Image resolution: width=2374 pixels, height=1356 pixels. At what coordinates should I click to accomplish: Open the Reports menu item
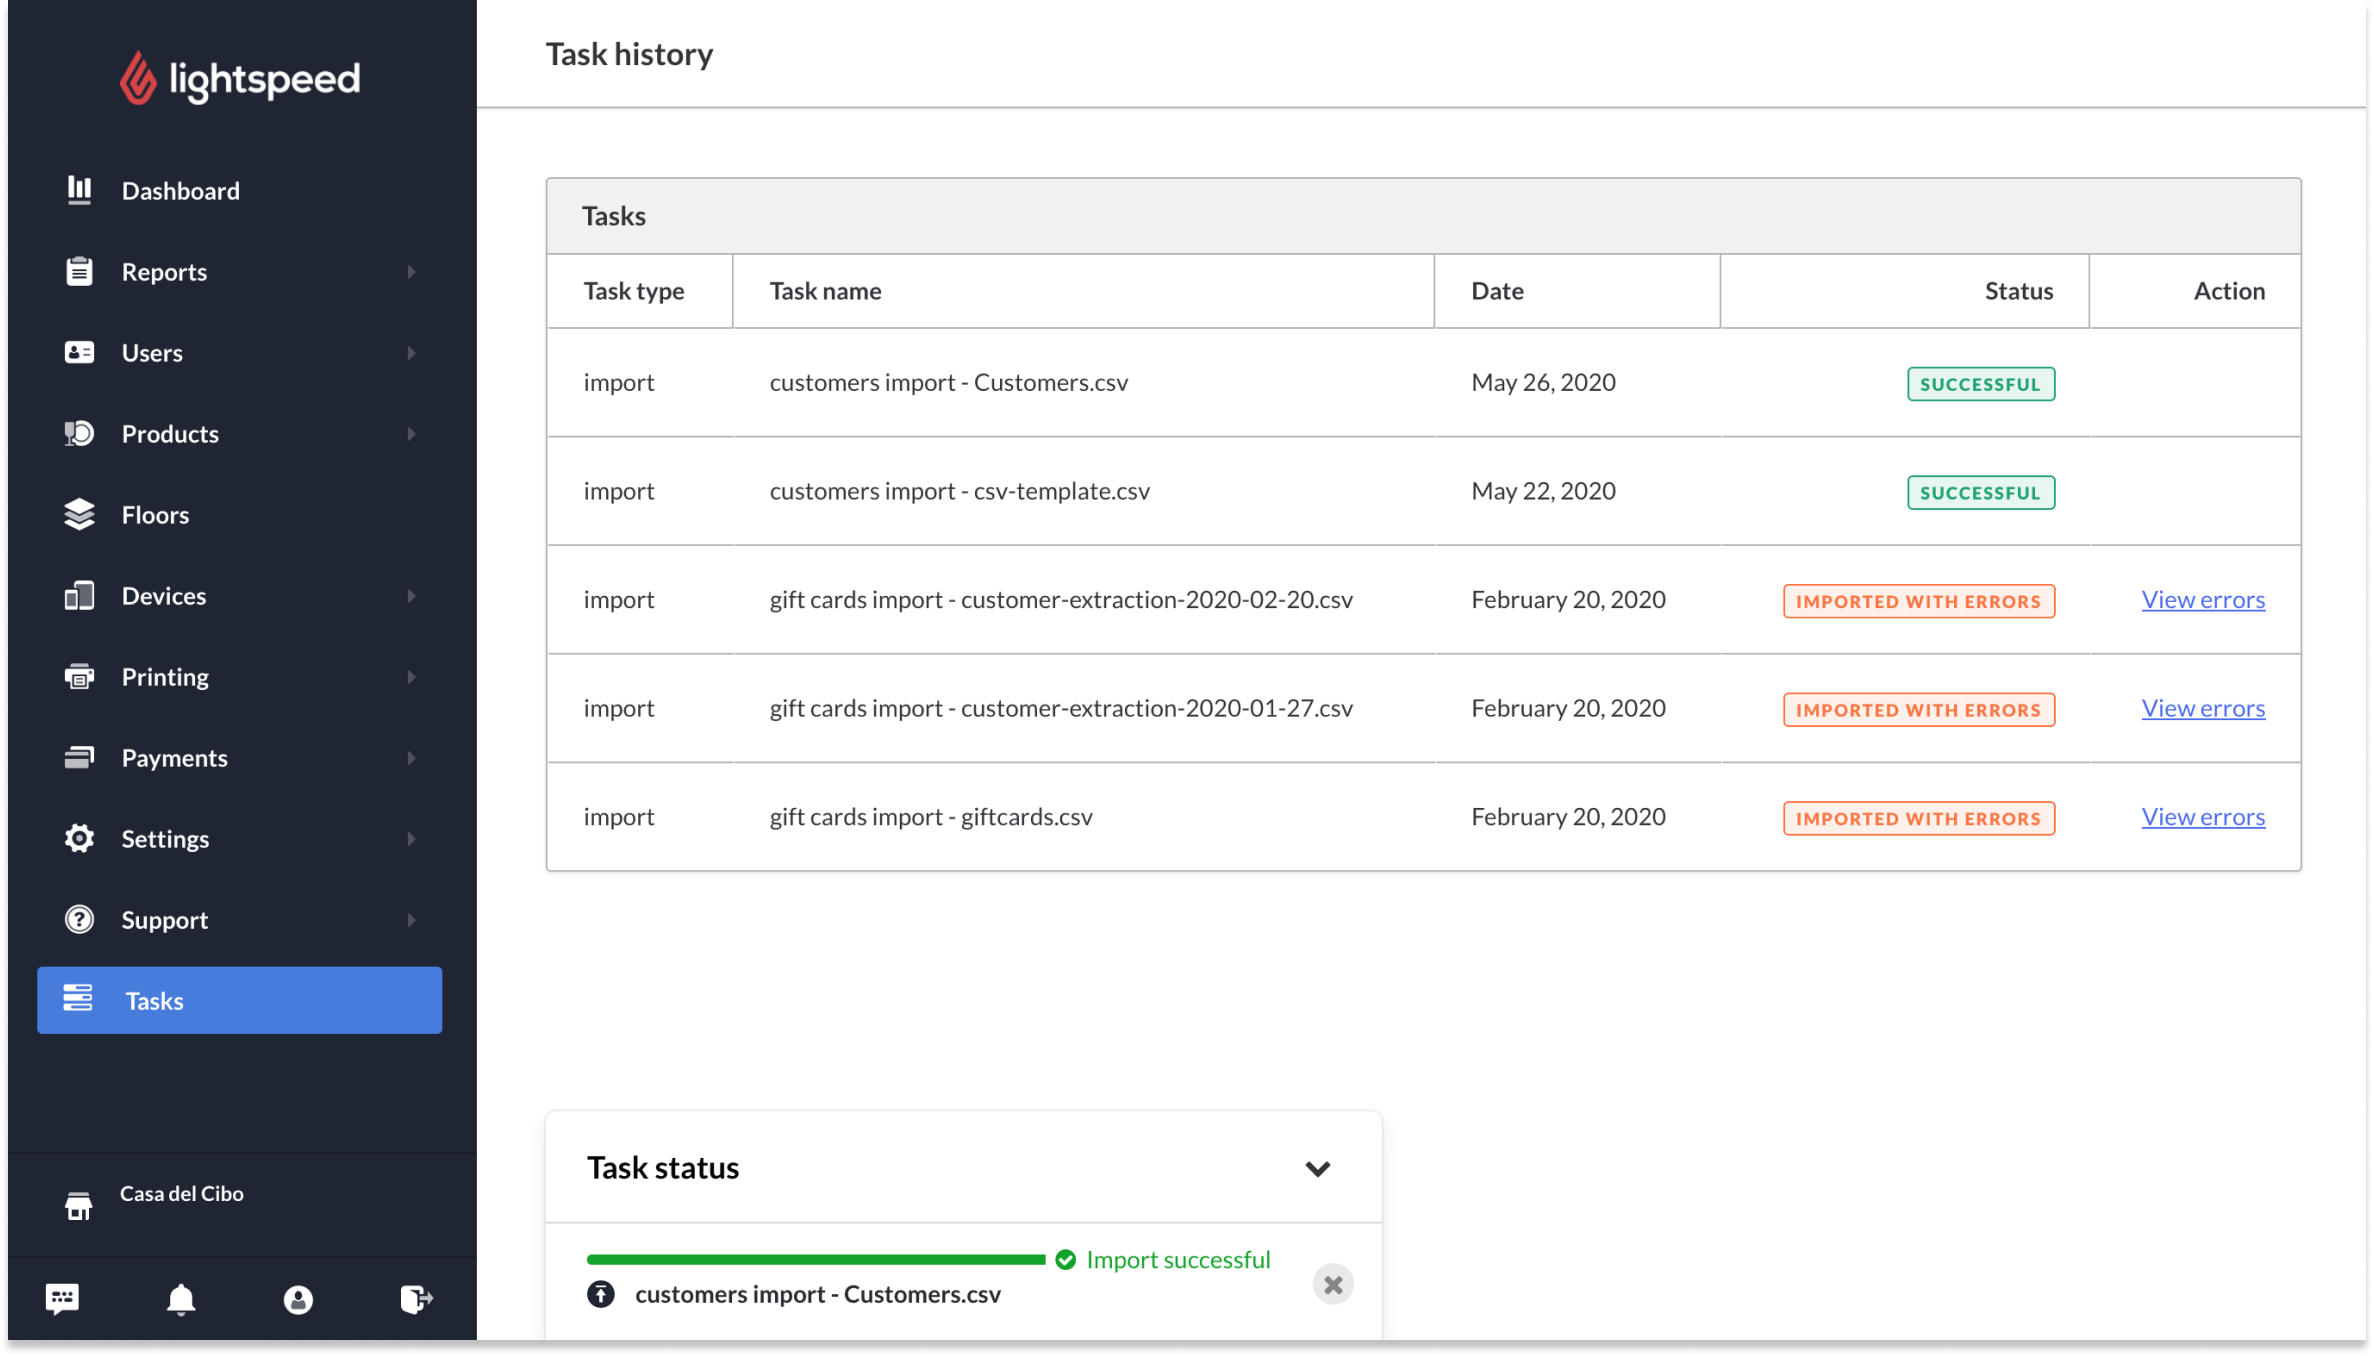coord(240,271)
